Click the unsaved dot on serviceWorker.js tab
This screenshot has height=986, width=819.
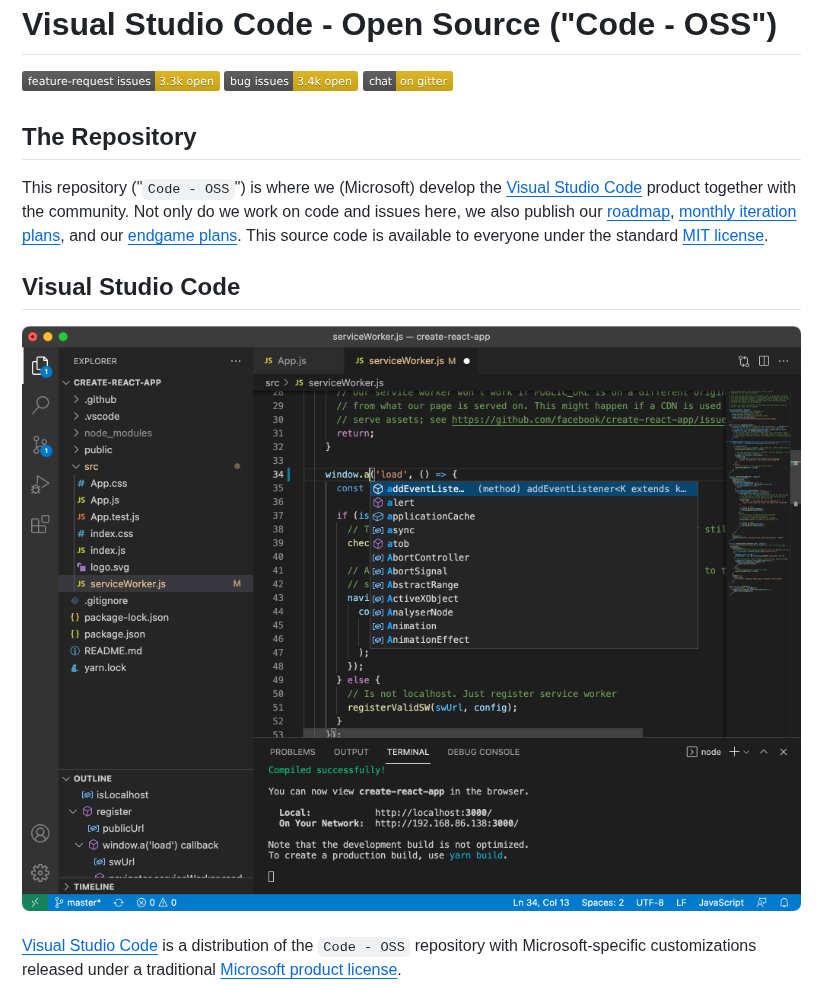[467, 361]
